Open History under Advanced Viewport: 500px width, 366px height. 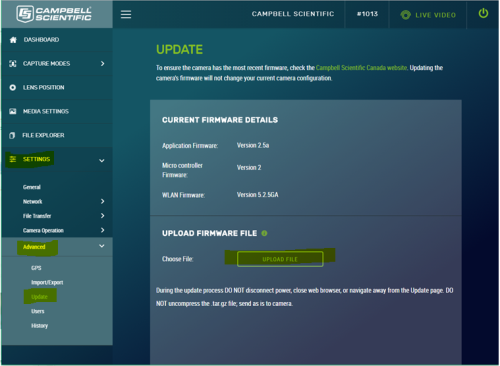click(40, 326)
